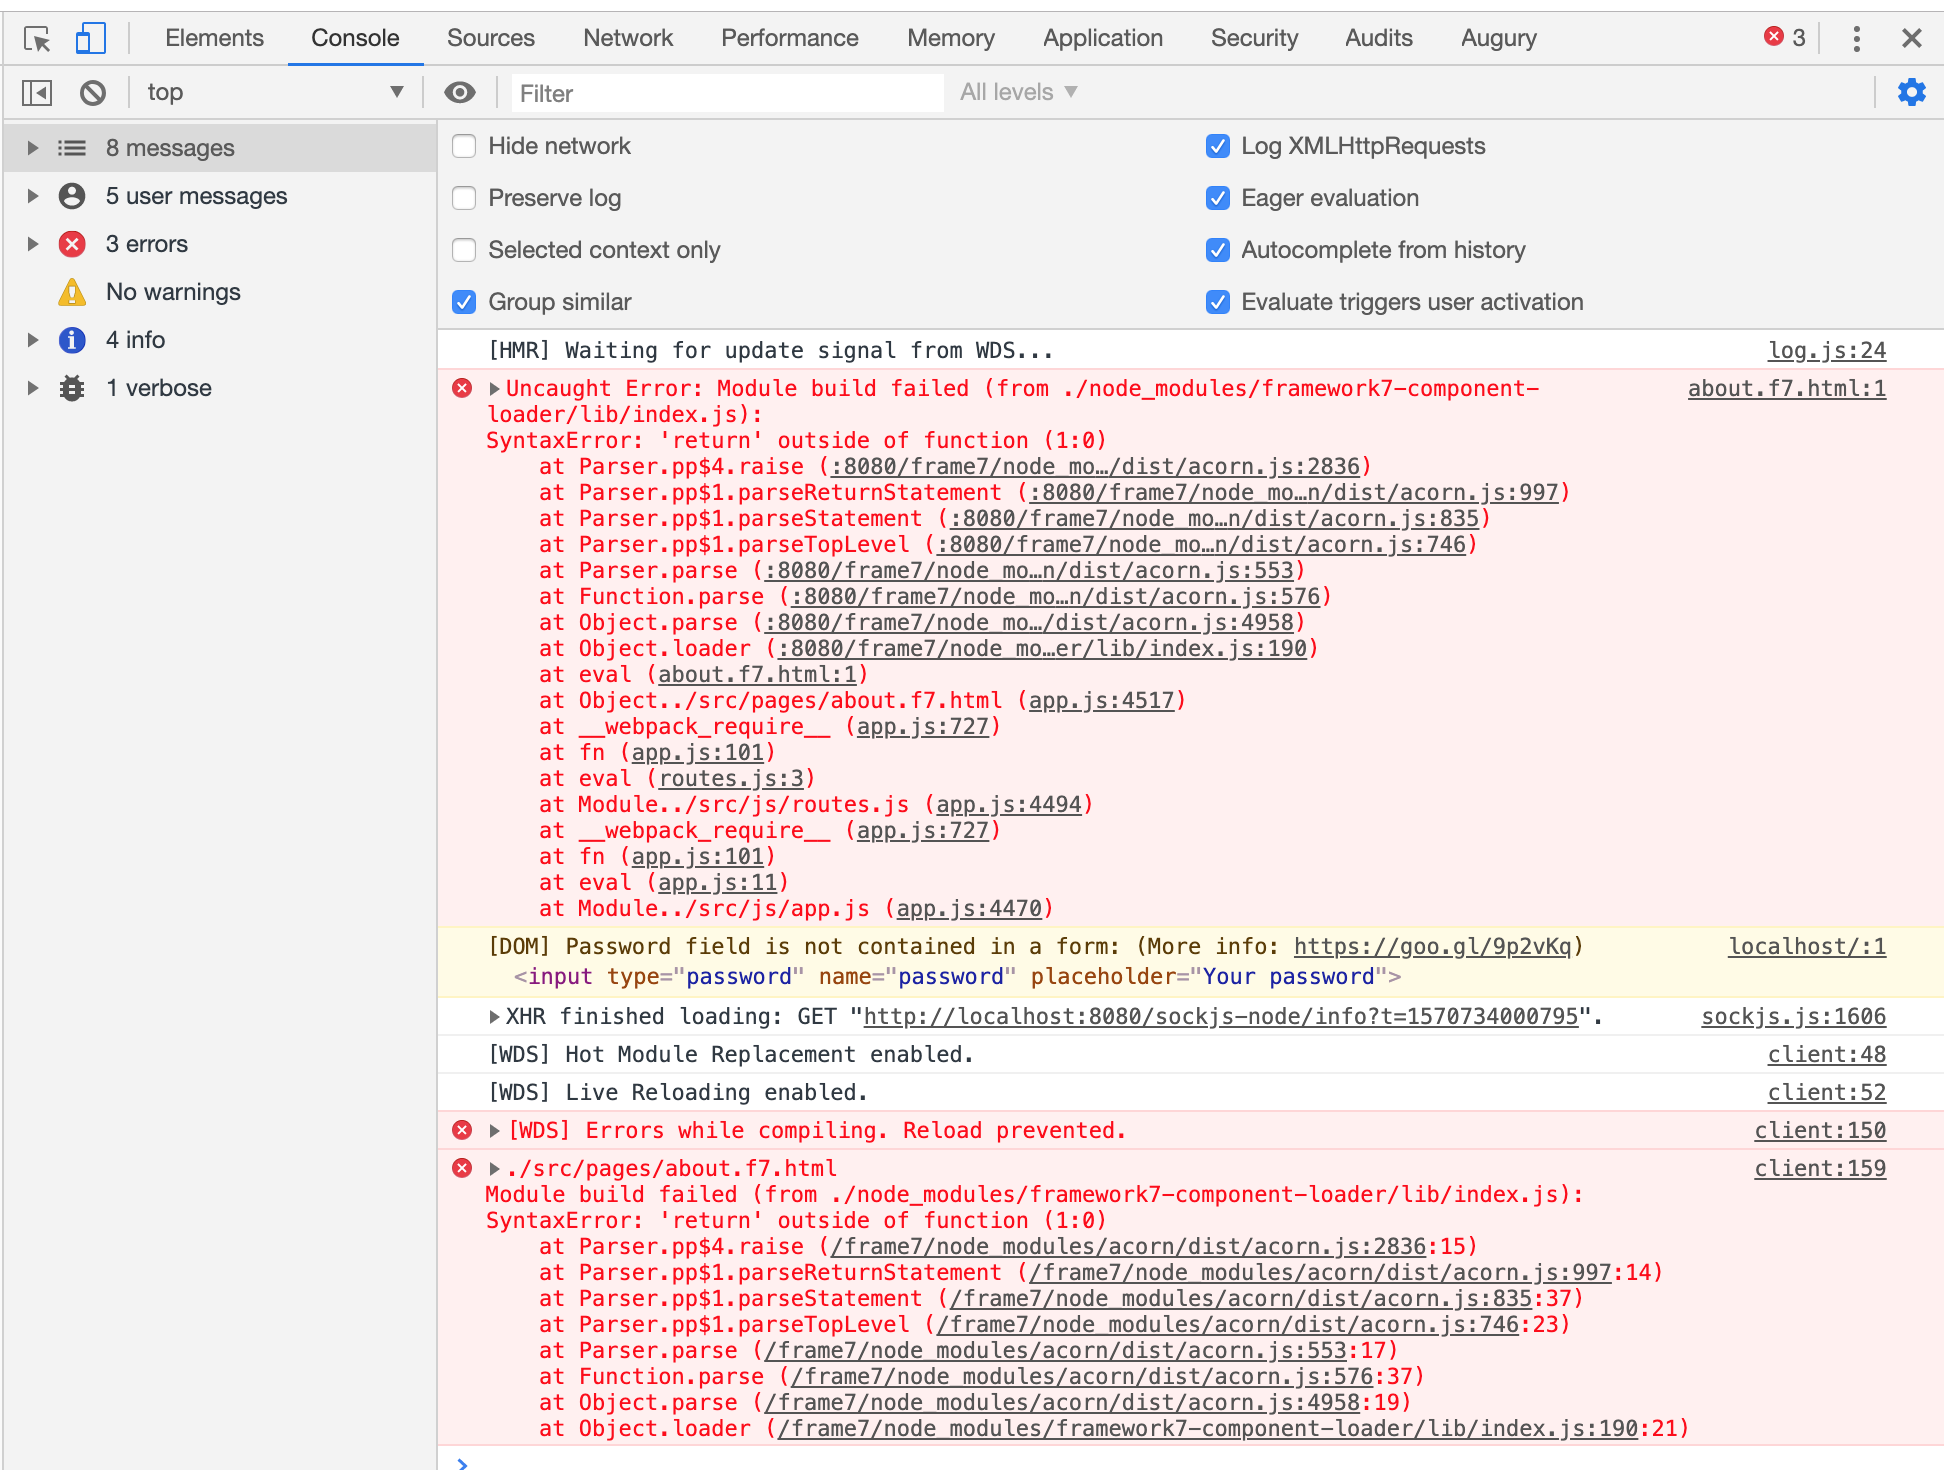Screen dimensions: 1944x1470
Task: Click the red error count badge
Action: click(x=1785, y=38)
